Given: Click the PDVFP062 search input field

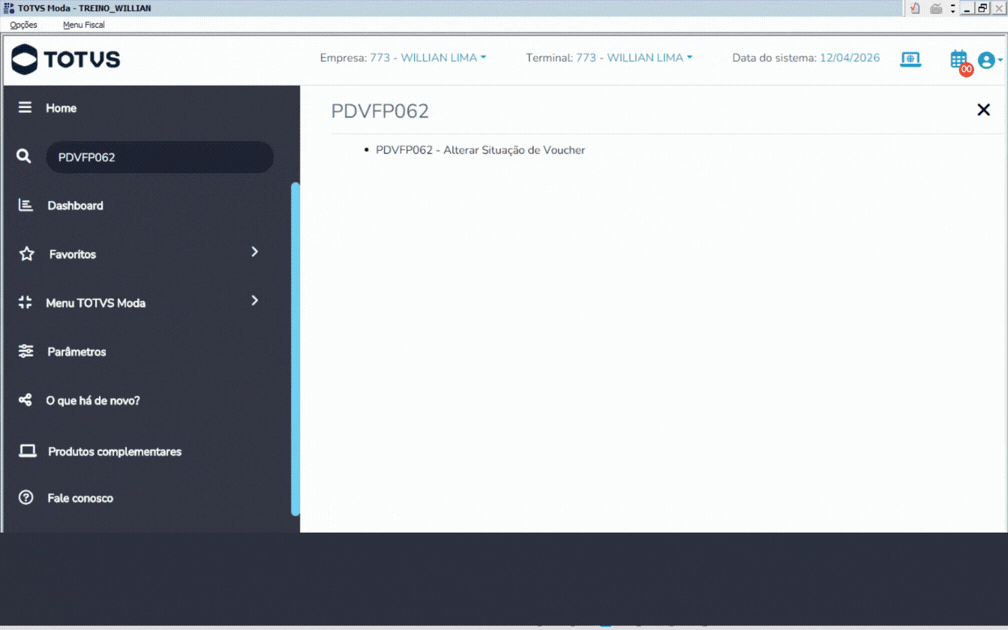Looking at the screenshot, I should pyautogui.click(x=159, y=157).
